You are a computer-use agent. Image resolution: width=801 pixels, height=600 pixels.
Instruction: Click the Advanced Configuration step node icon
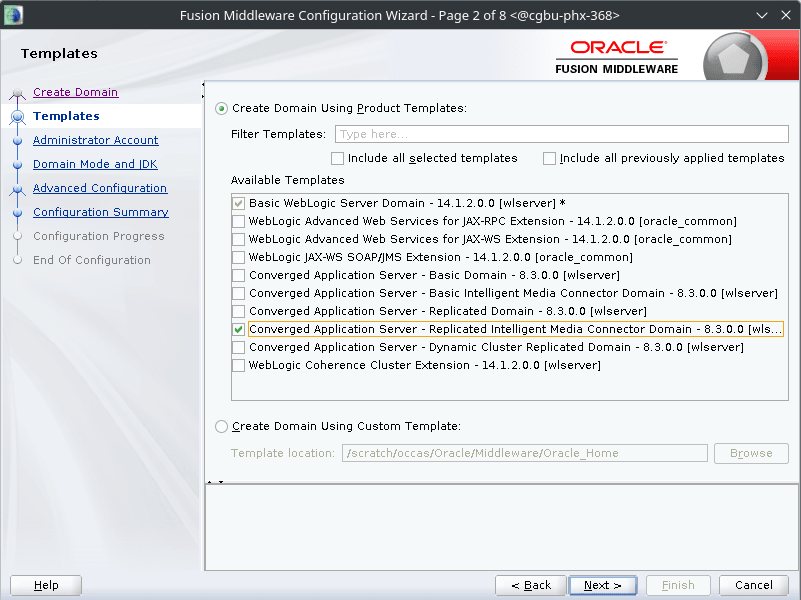click(x=18, y=189)
